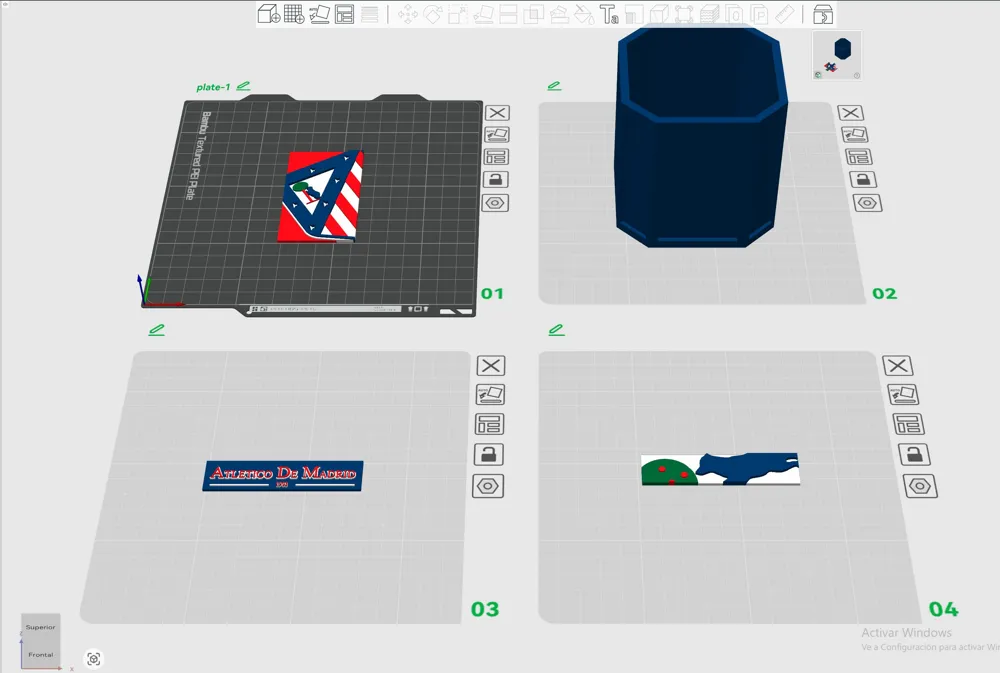Viewport: 1000px width, 673px height.
Task: Edit plate 03 name pencil icon
Action: pyautogui.click(x=157, y=330)
